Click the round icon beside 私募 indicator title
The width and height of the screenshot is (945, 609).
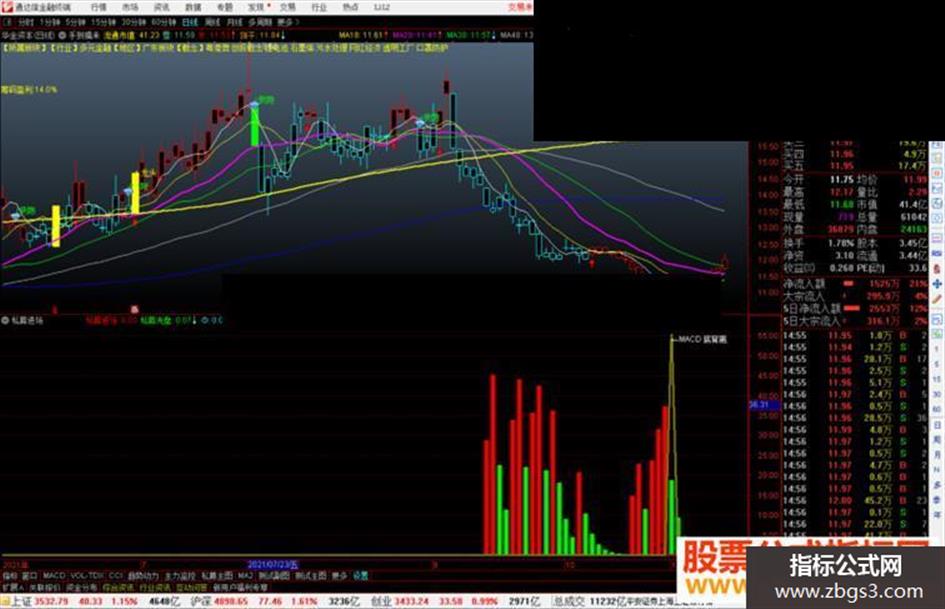[x=5, y=320]
